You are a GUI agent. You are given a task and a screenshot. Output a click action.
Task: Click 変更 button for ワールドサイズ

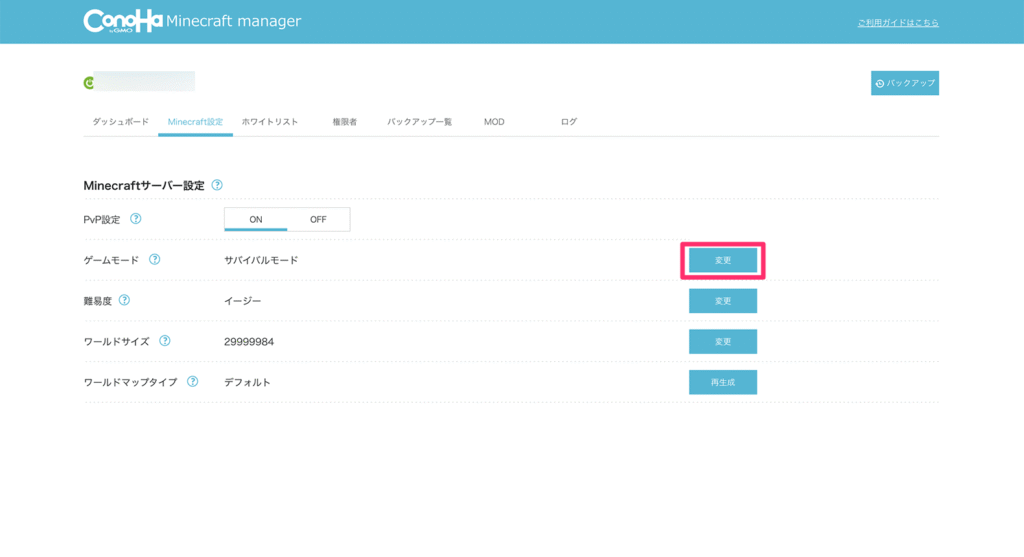(723, 342)
